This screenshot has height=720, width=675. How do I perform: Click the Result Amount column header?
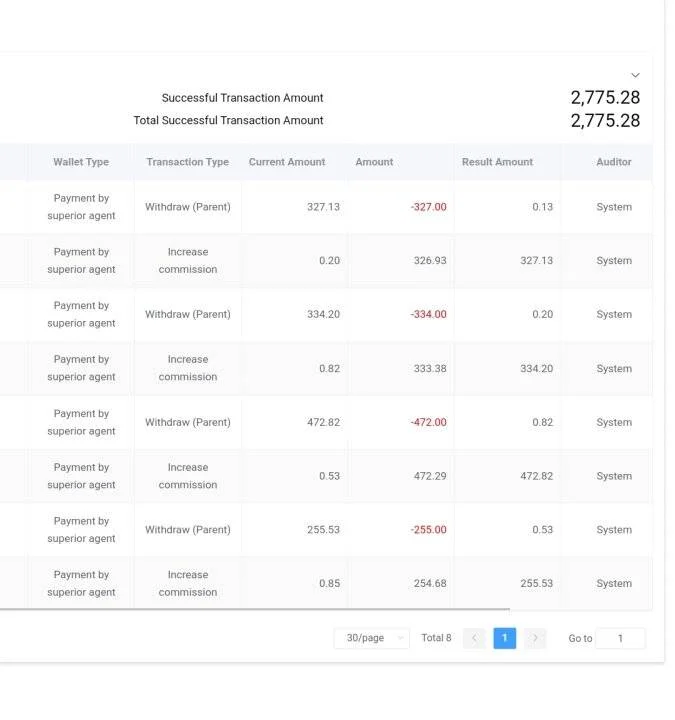tap(497, 162)
